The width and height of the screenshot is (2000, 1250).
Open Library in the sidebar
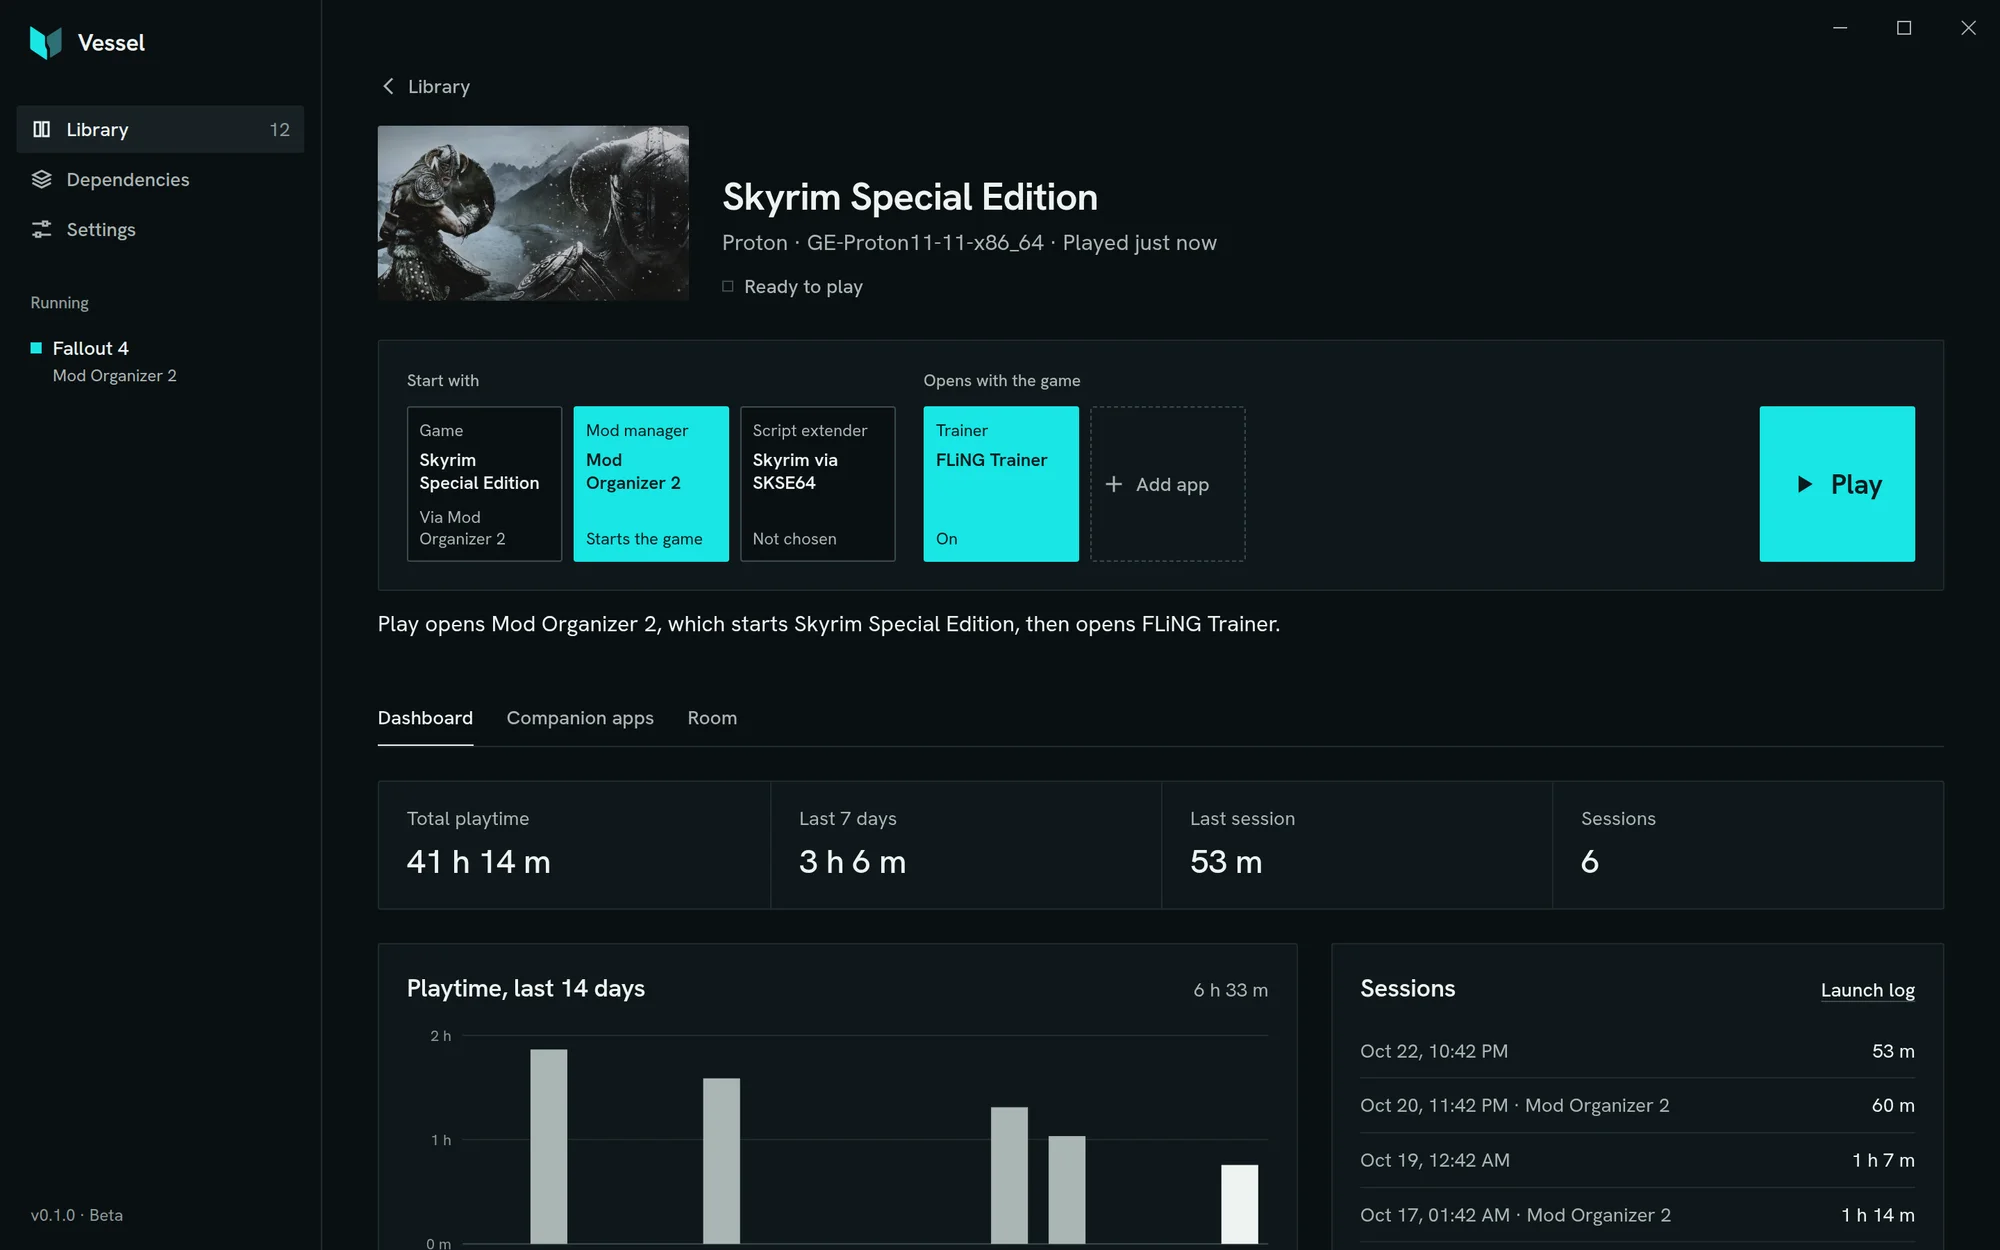point(160,129)
